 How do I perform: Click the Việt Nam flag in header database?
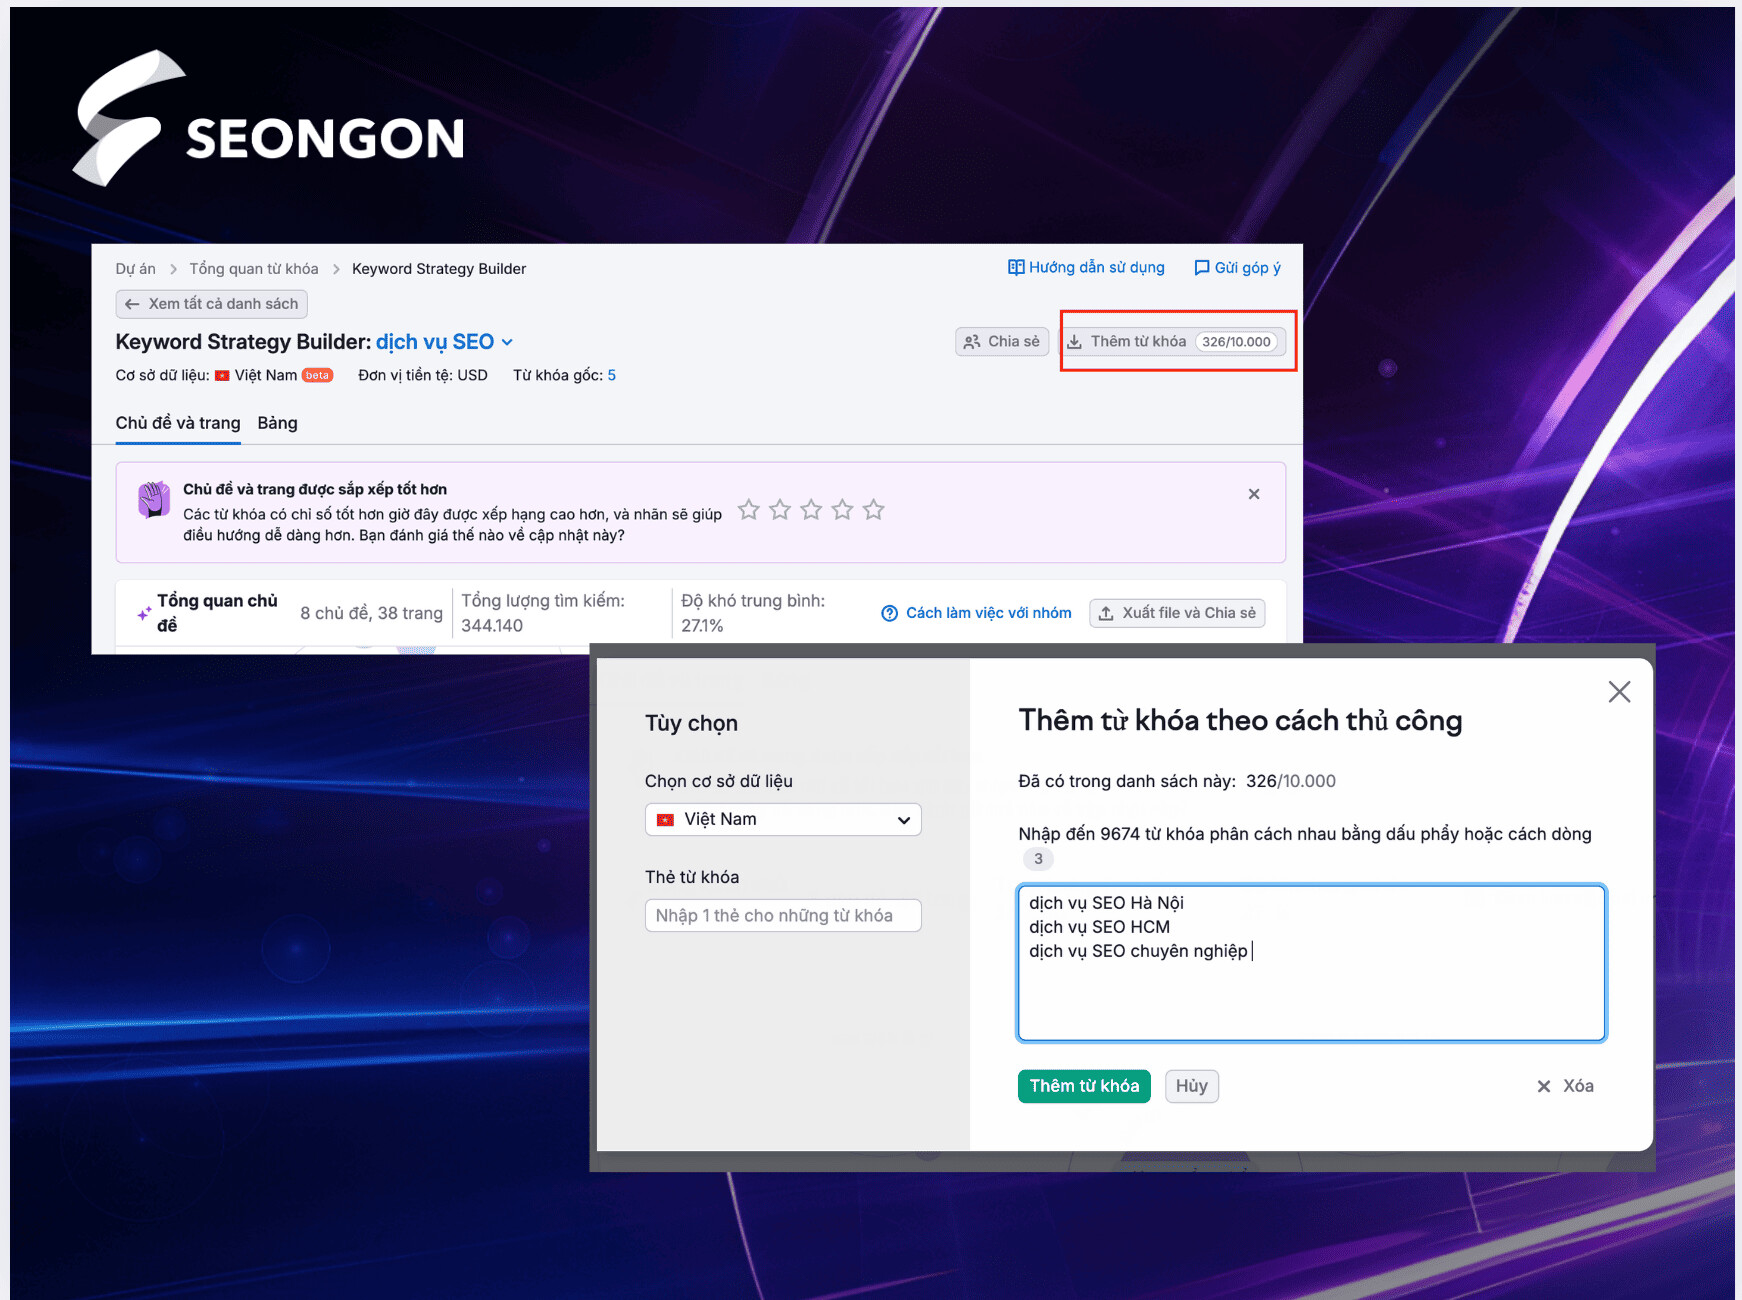click(x=222, y=376)
